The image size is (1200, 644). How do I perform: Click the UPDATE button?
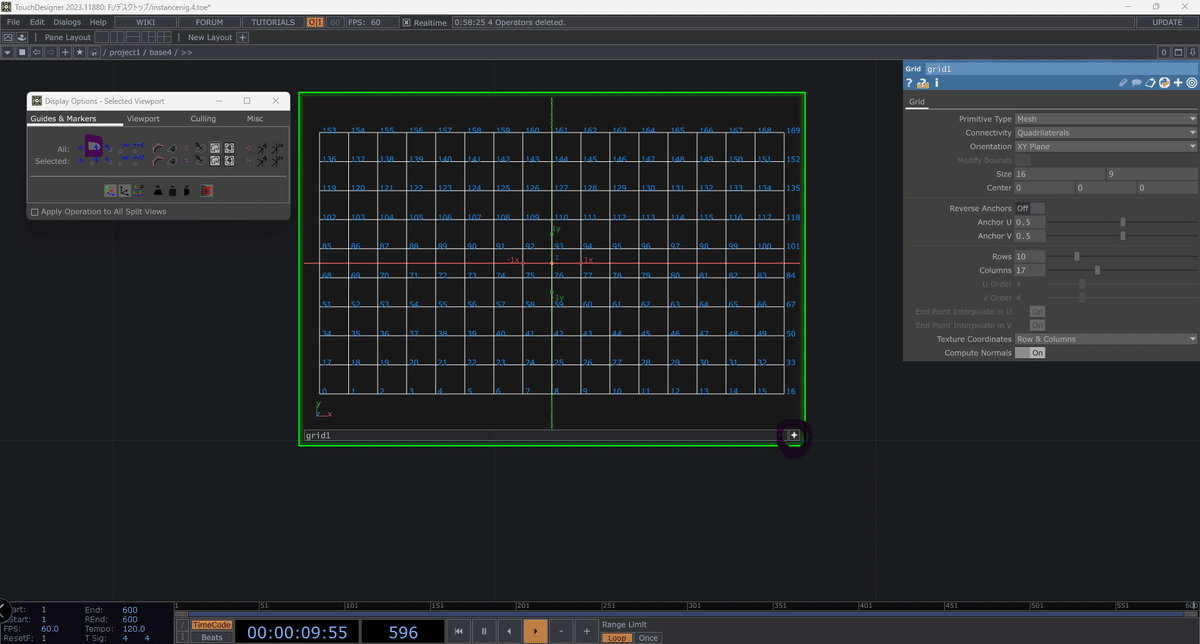tap(1167, 22)
